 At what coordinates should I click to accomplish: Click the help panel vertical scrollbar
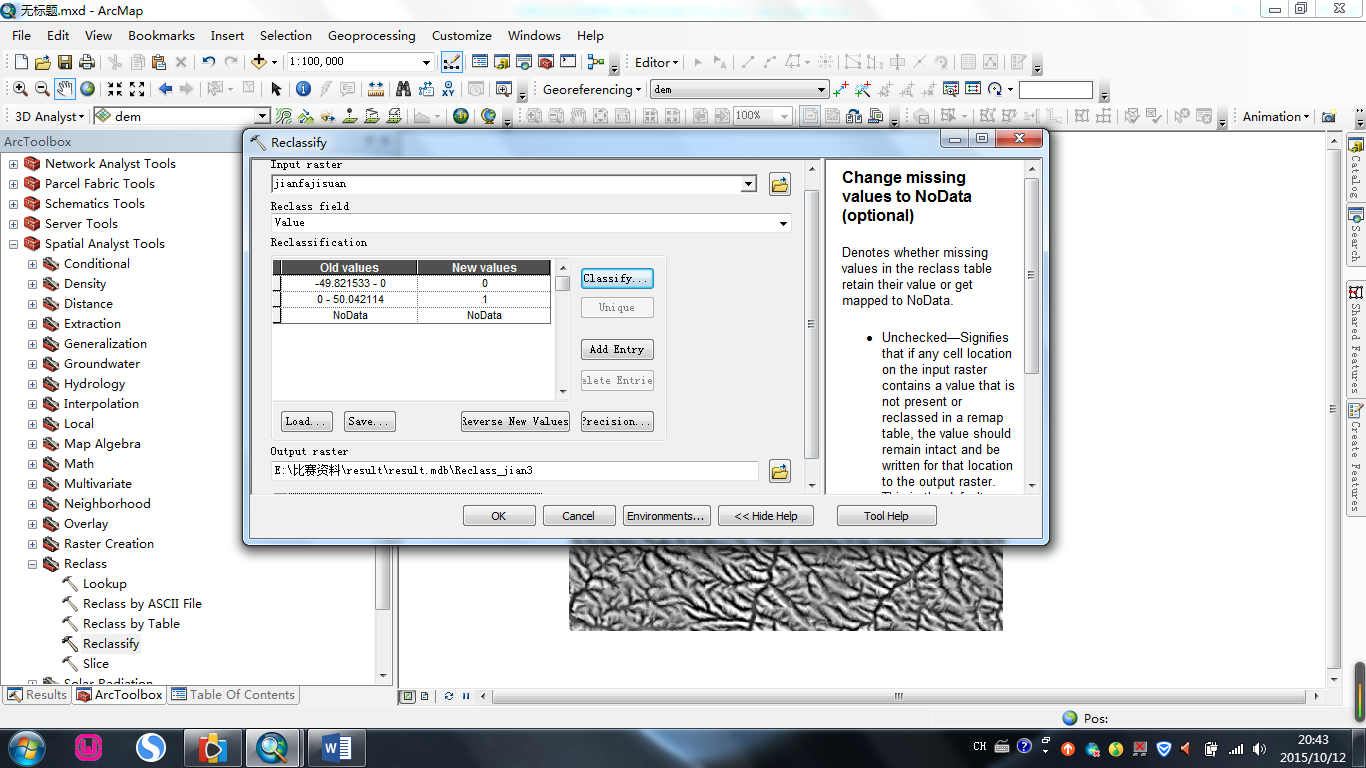(1032, 275)
